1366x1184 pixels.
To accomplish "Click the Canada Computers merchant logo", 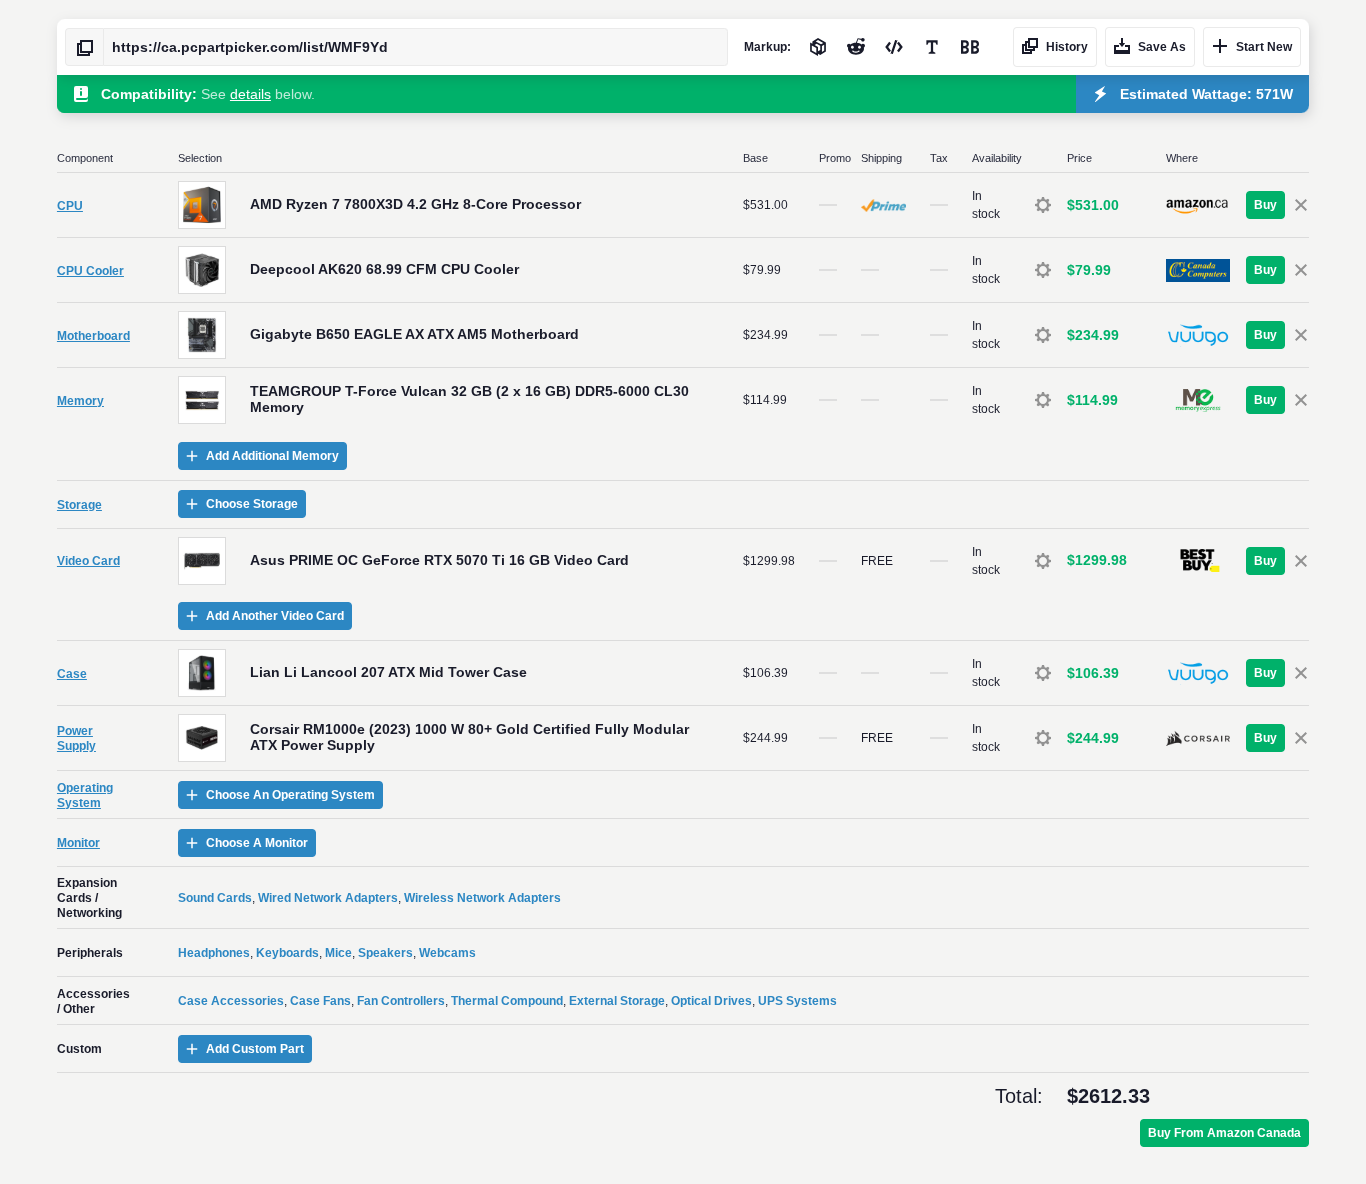I will click(1198, 270).
